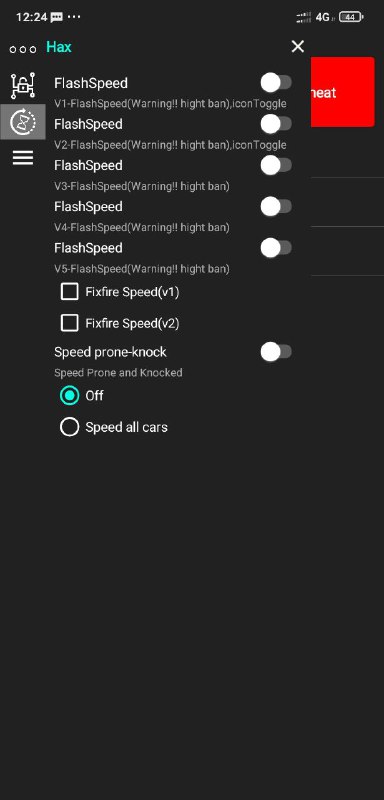Viewport: 384px width, 800px height.
Task: Open the lock circuit sidebar icon
Action: (23, 85)
